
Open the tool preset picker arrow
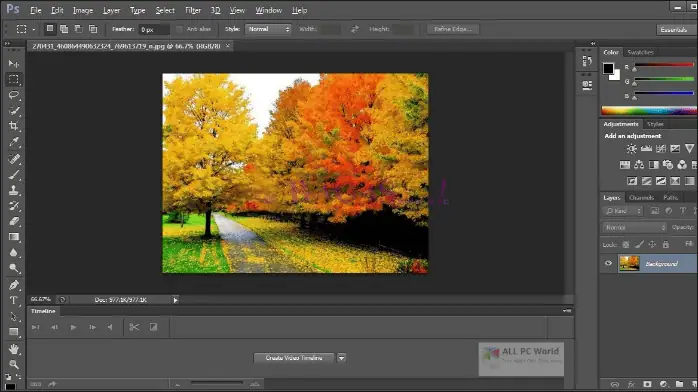[x=33, y=29]
